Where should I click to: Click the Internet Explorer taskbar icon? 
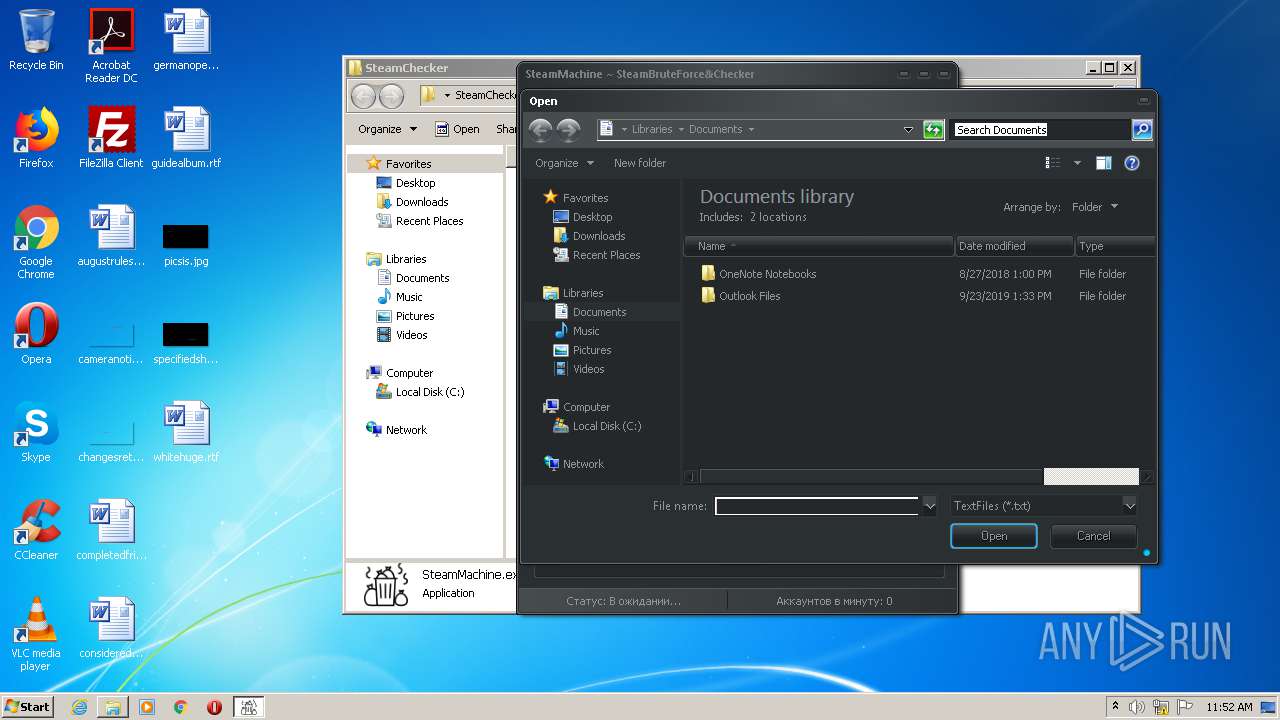pos(80,706)
